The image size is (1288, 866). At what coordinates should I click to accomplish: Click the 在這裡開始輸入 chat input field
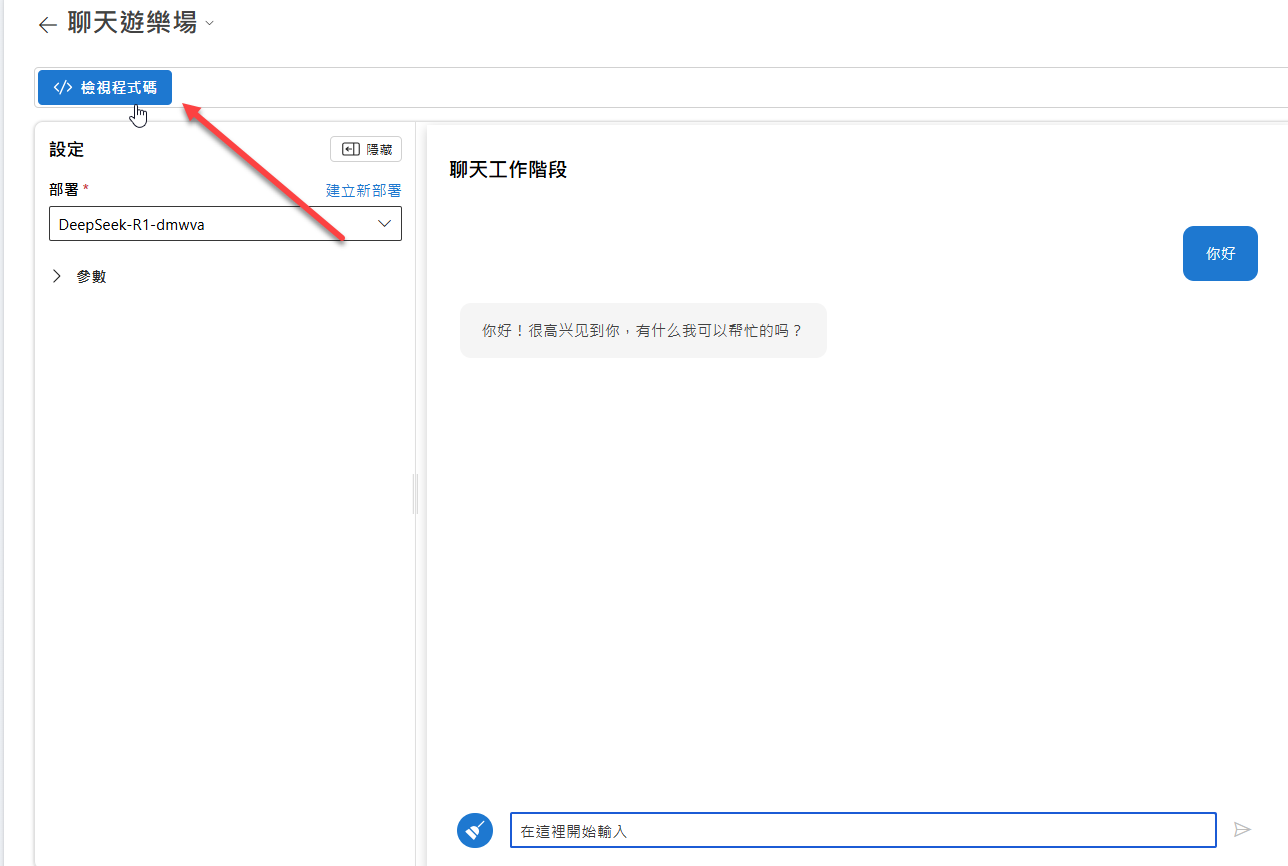pos(863,830)
